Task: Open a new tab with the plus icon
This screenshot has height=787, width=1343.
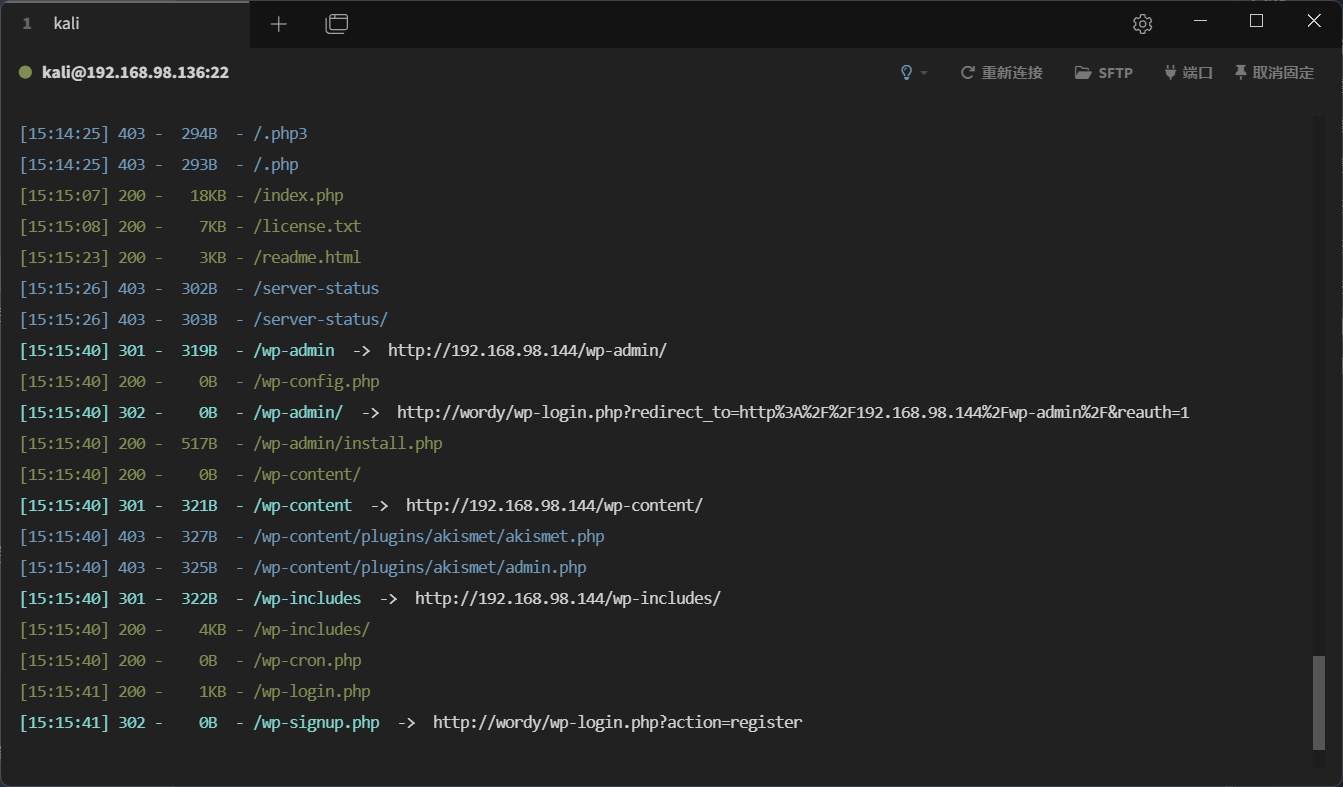Action: [x=278, y=24]
